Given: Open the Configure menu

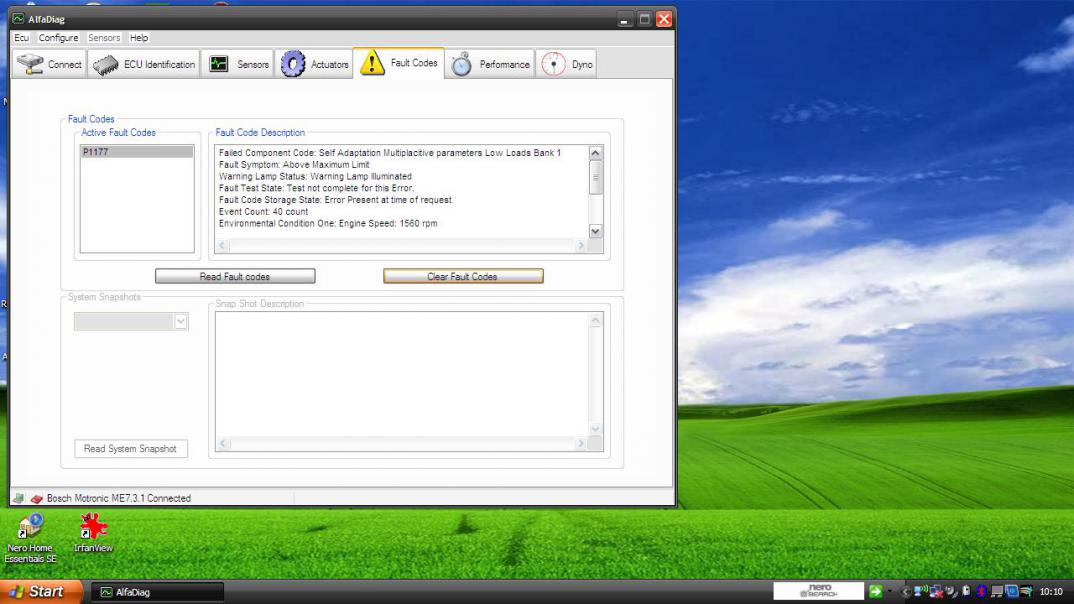Looking at the screenshot, I should tap(58, 38).
